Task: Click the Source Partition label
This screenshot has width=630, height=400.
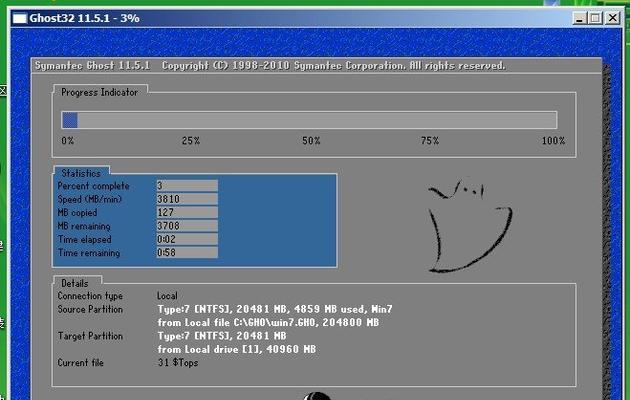Action: pyautogui.click(x=90, y=309)
